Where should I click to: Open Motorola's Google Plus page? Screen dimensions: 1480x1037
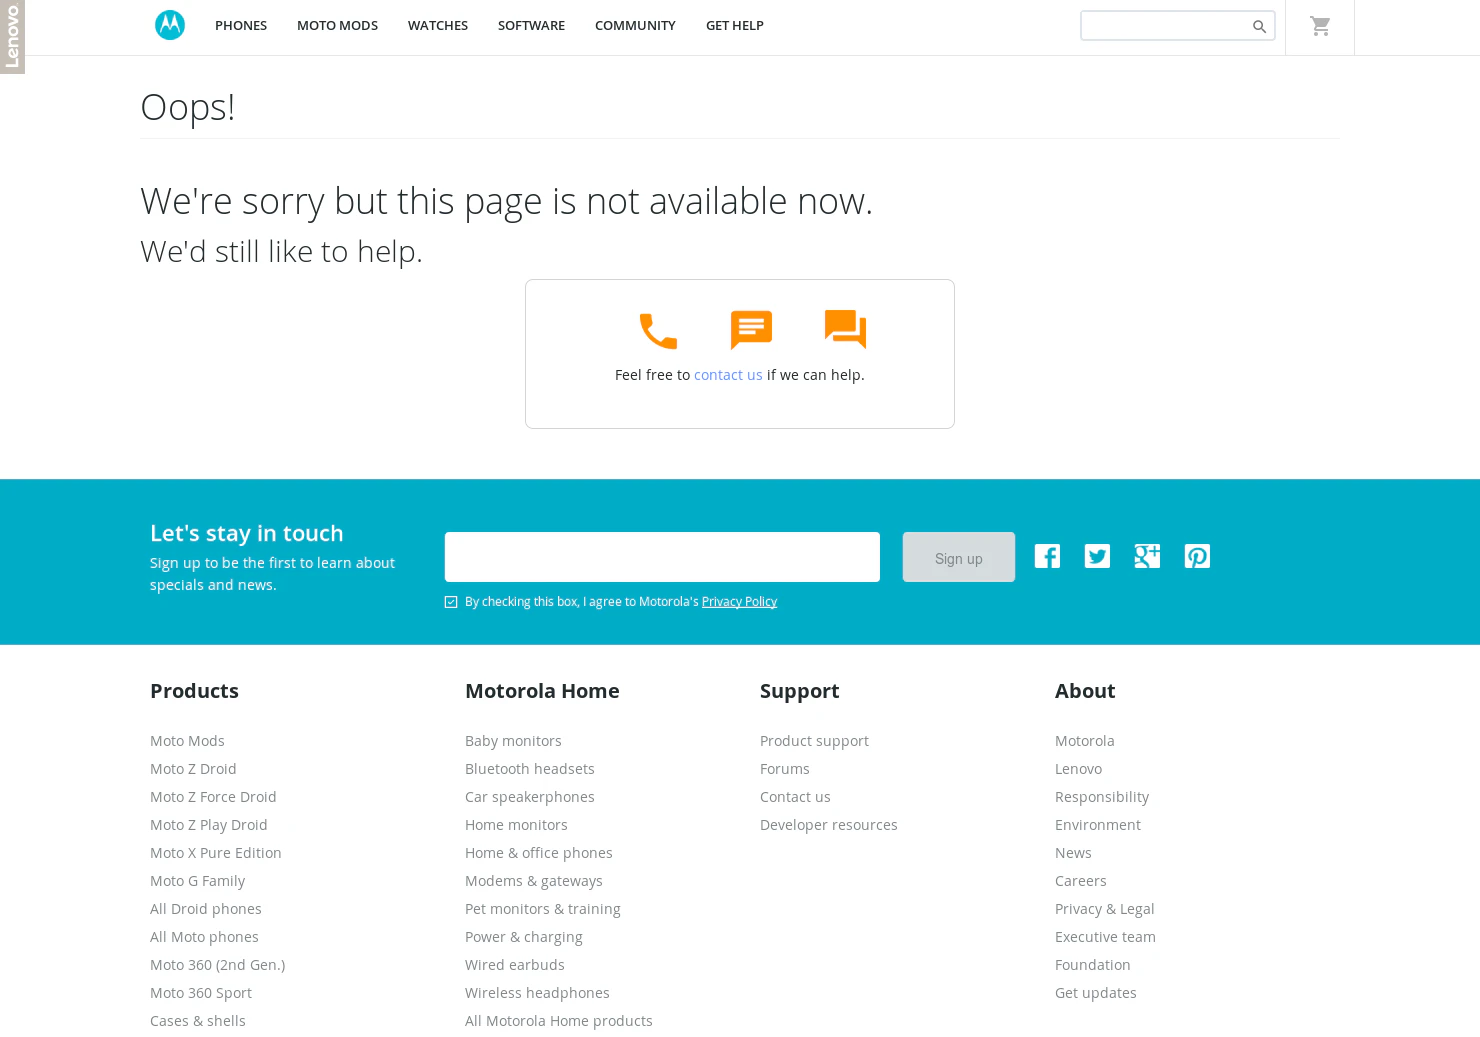tap(1147, 556)
